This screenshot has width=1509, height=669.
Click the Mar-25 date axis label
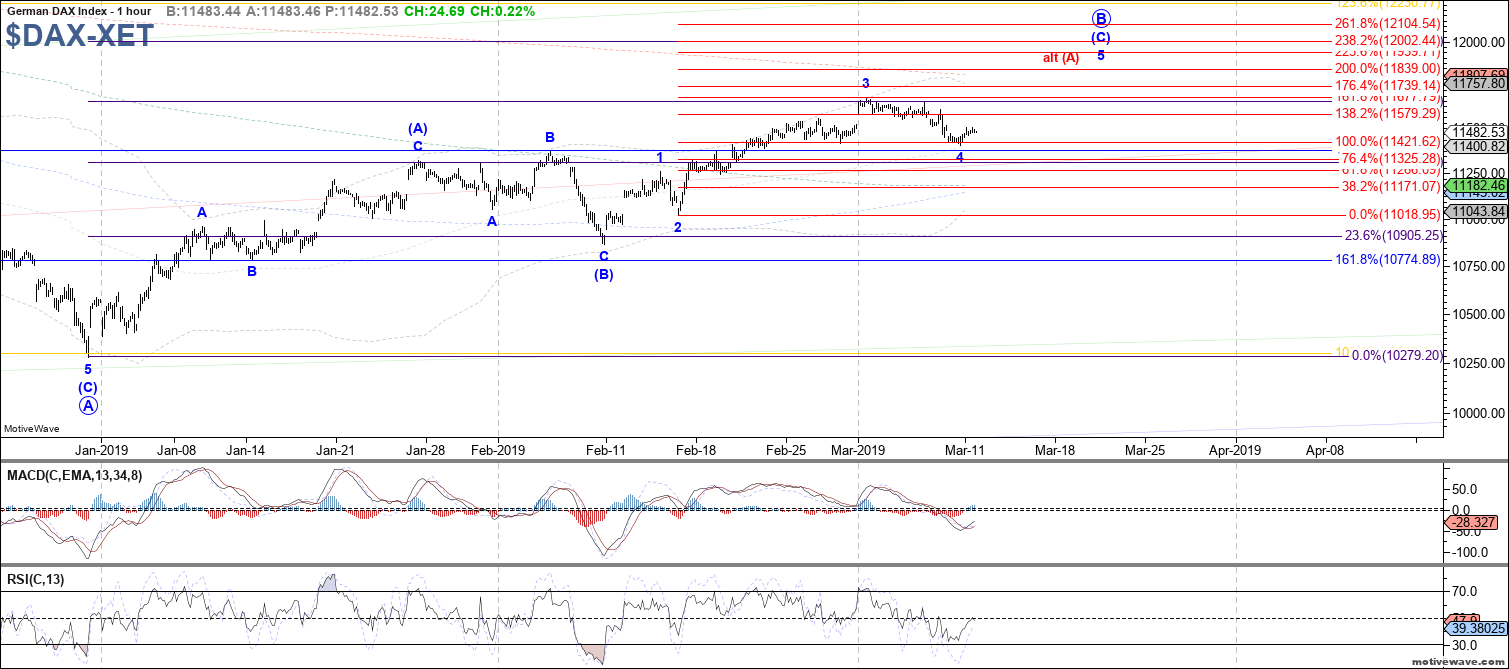(1145, 450)
